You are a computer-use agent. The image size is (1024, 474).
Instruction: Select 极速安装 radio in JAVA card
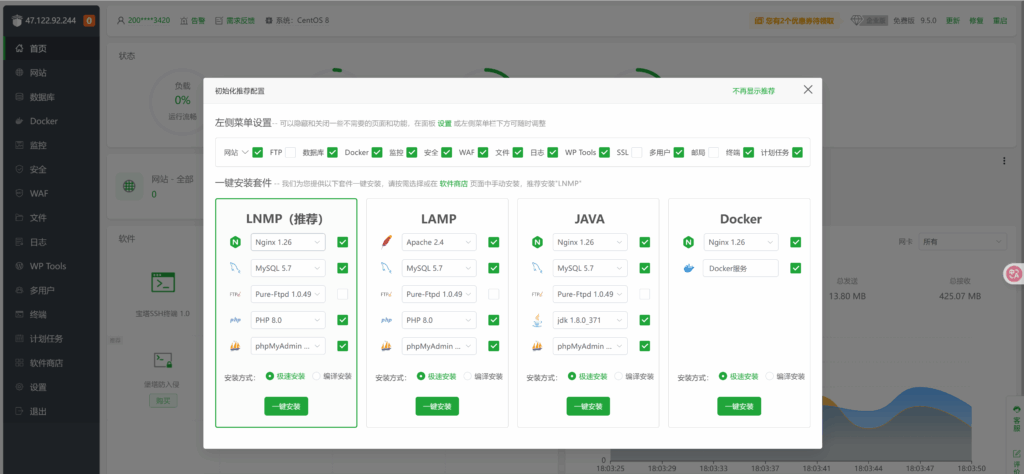[572, 376]
